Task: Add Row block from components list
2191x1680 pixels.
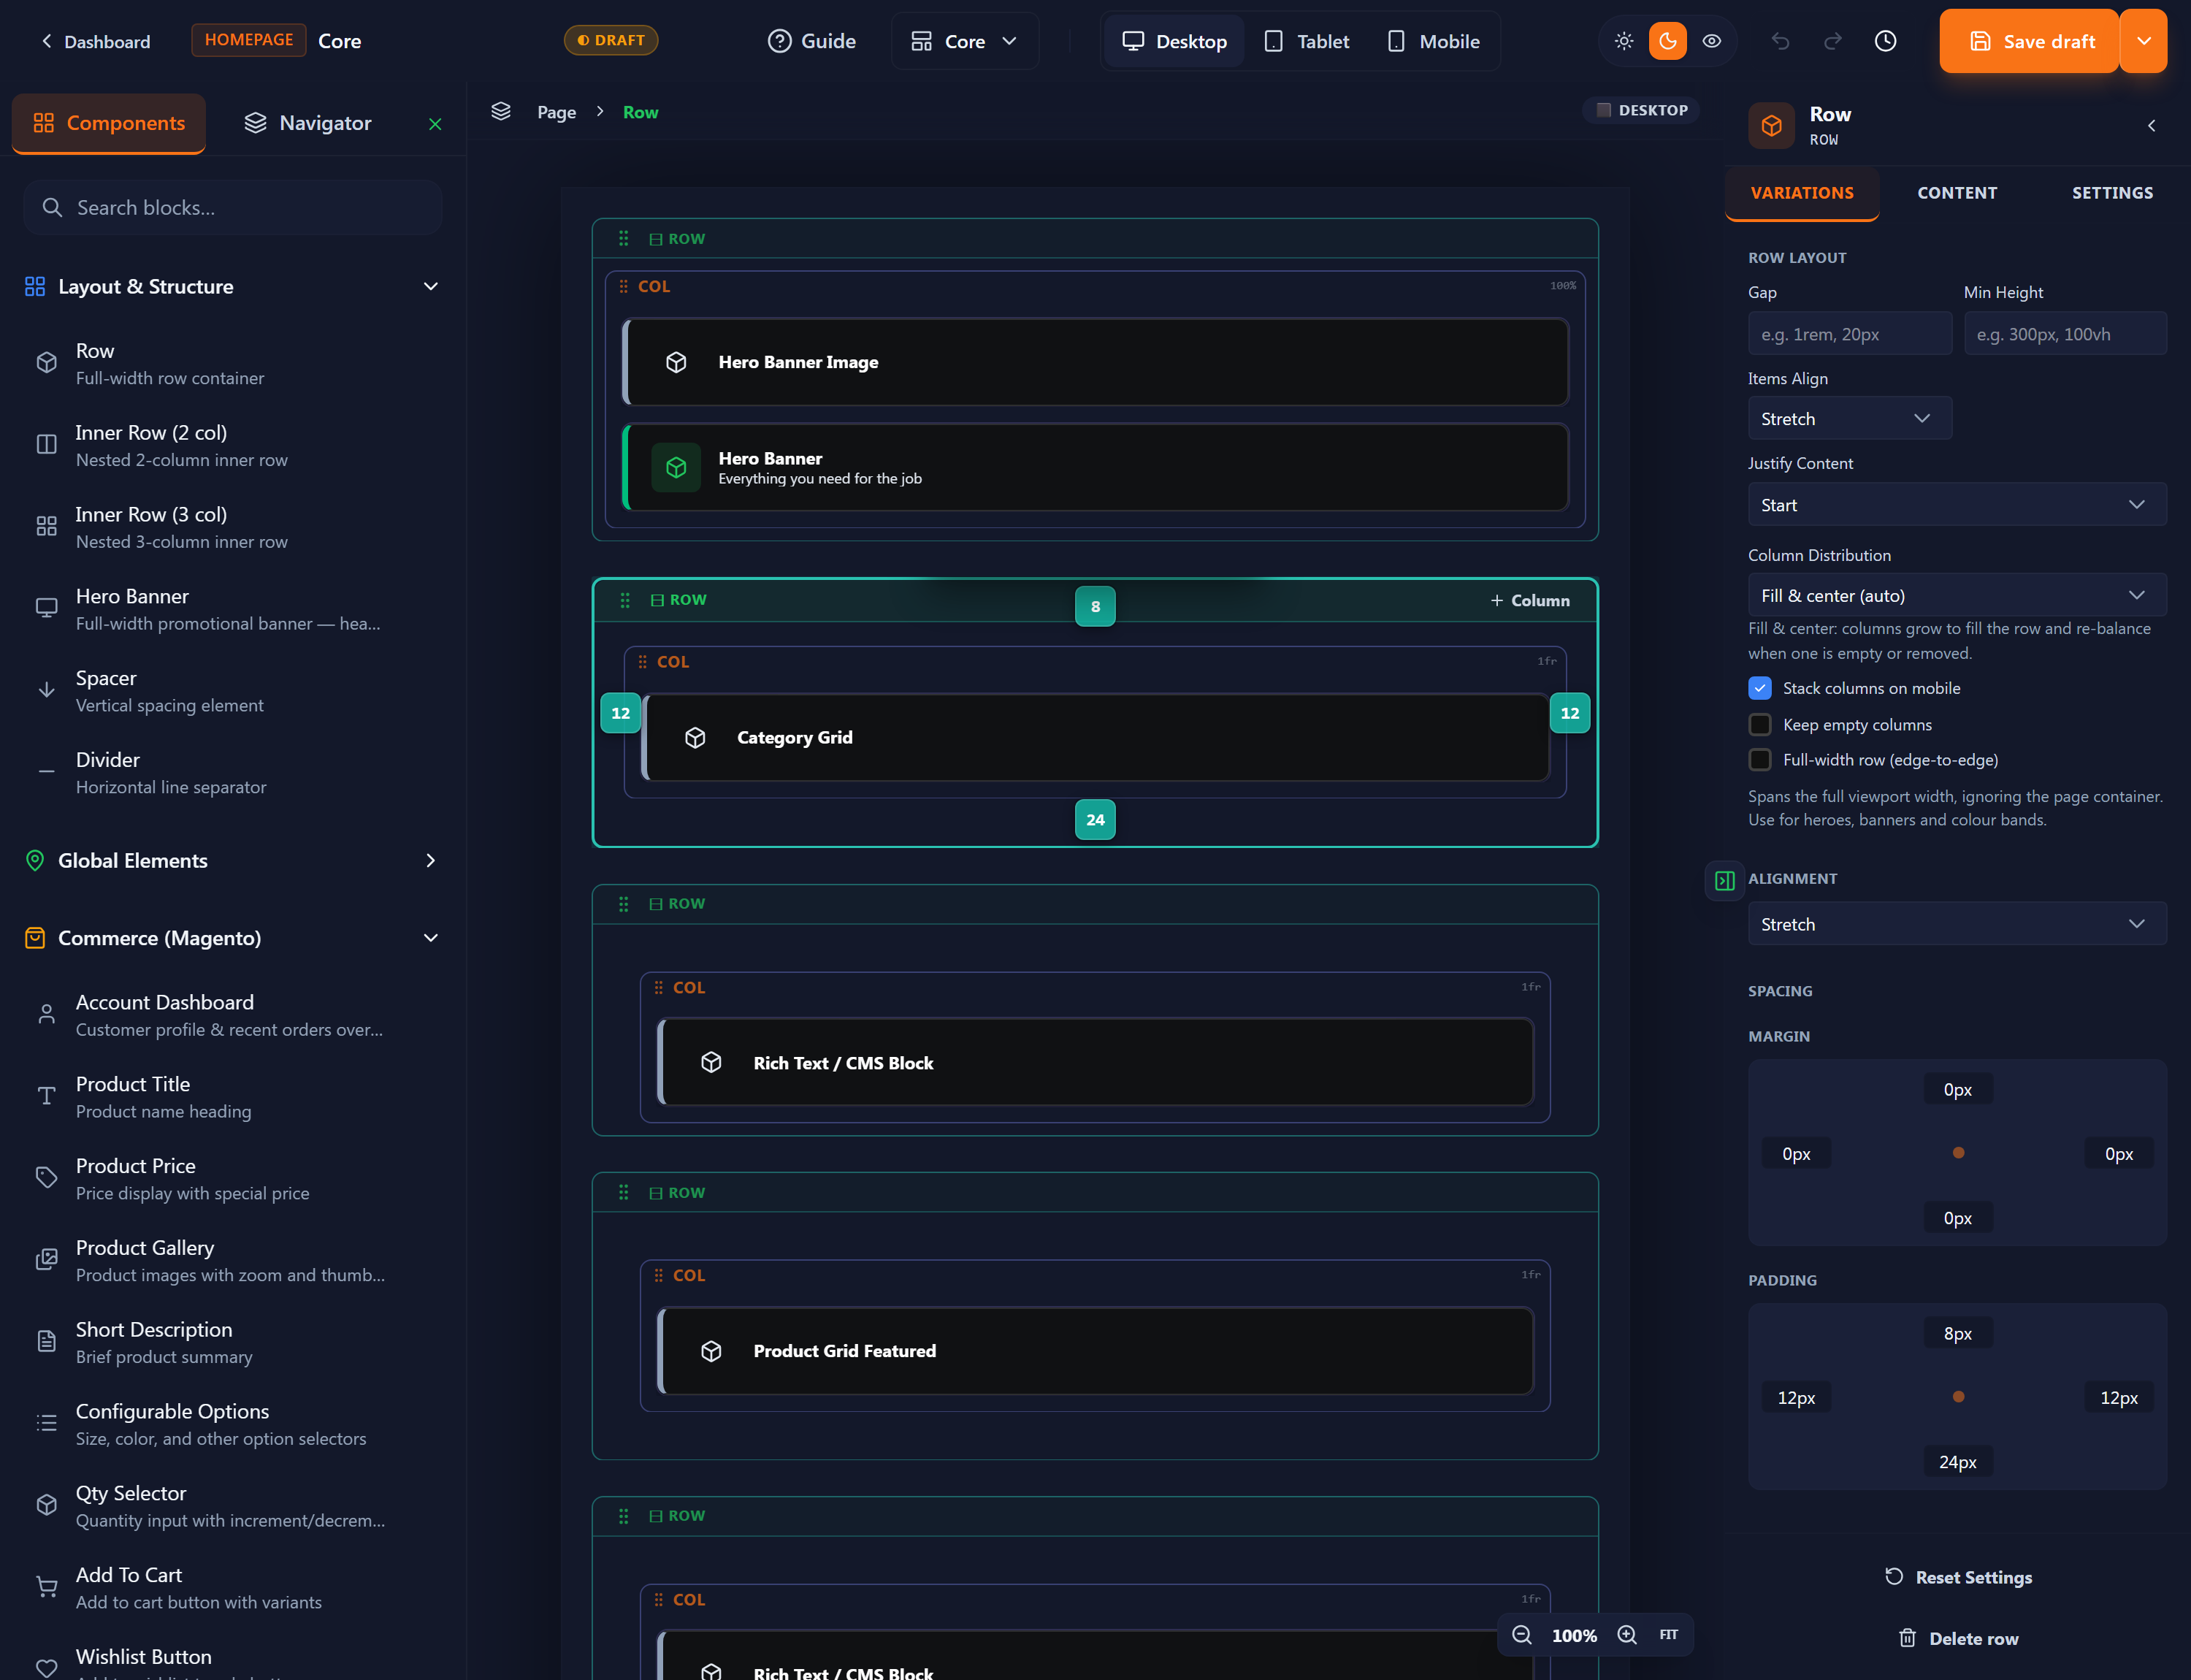Action: tap(233, 363)
